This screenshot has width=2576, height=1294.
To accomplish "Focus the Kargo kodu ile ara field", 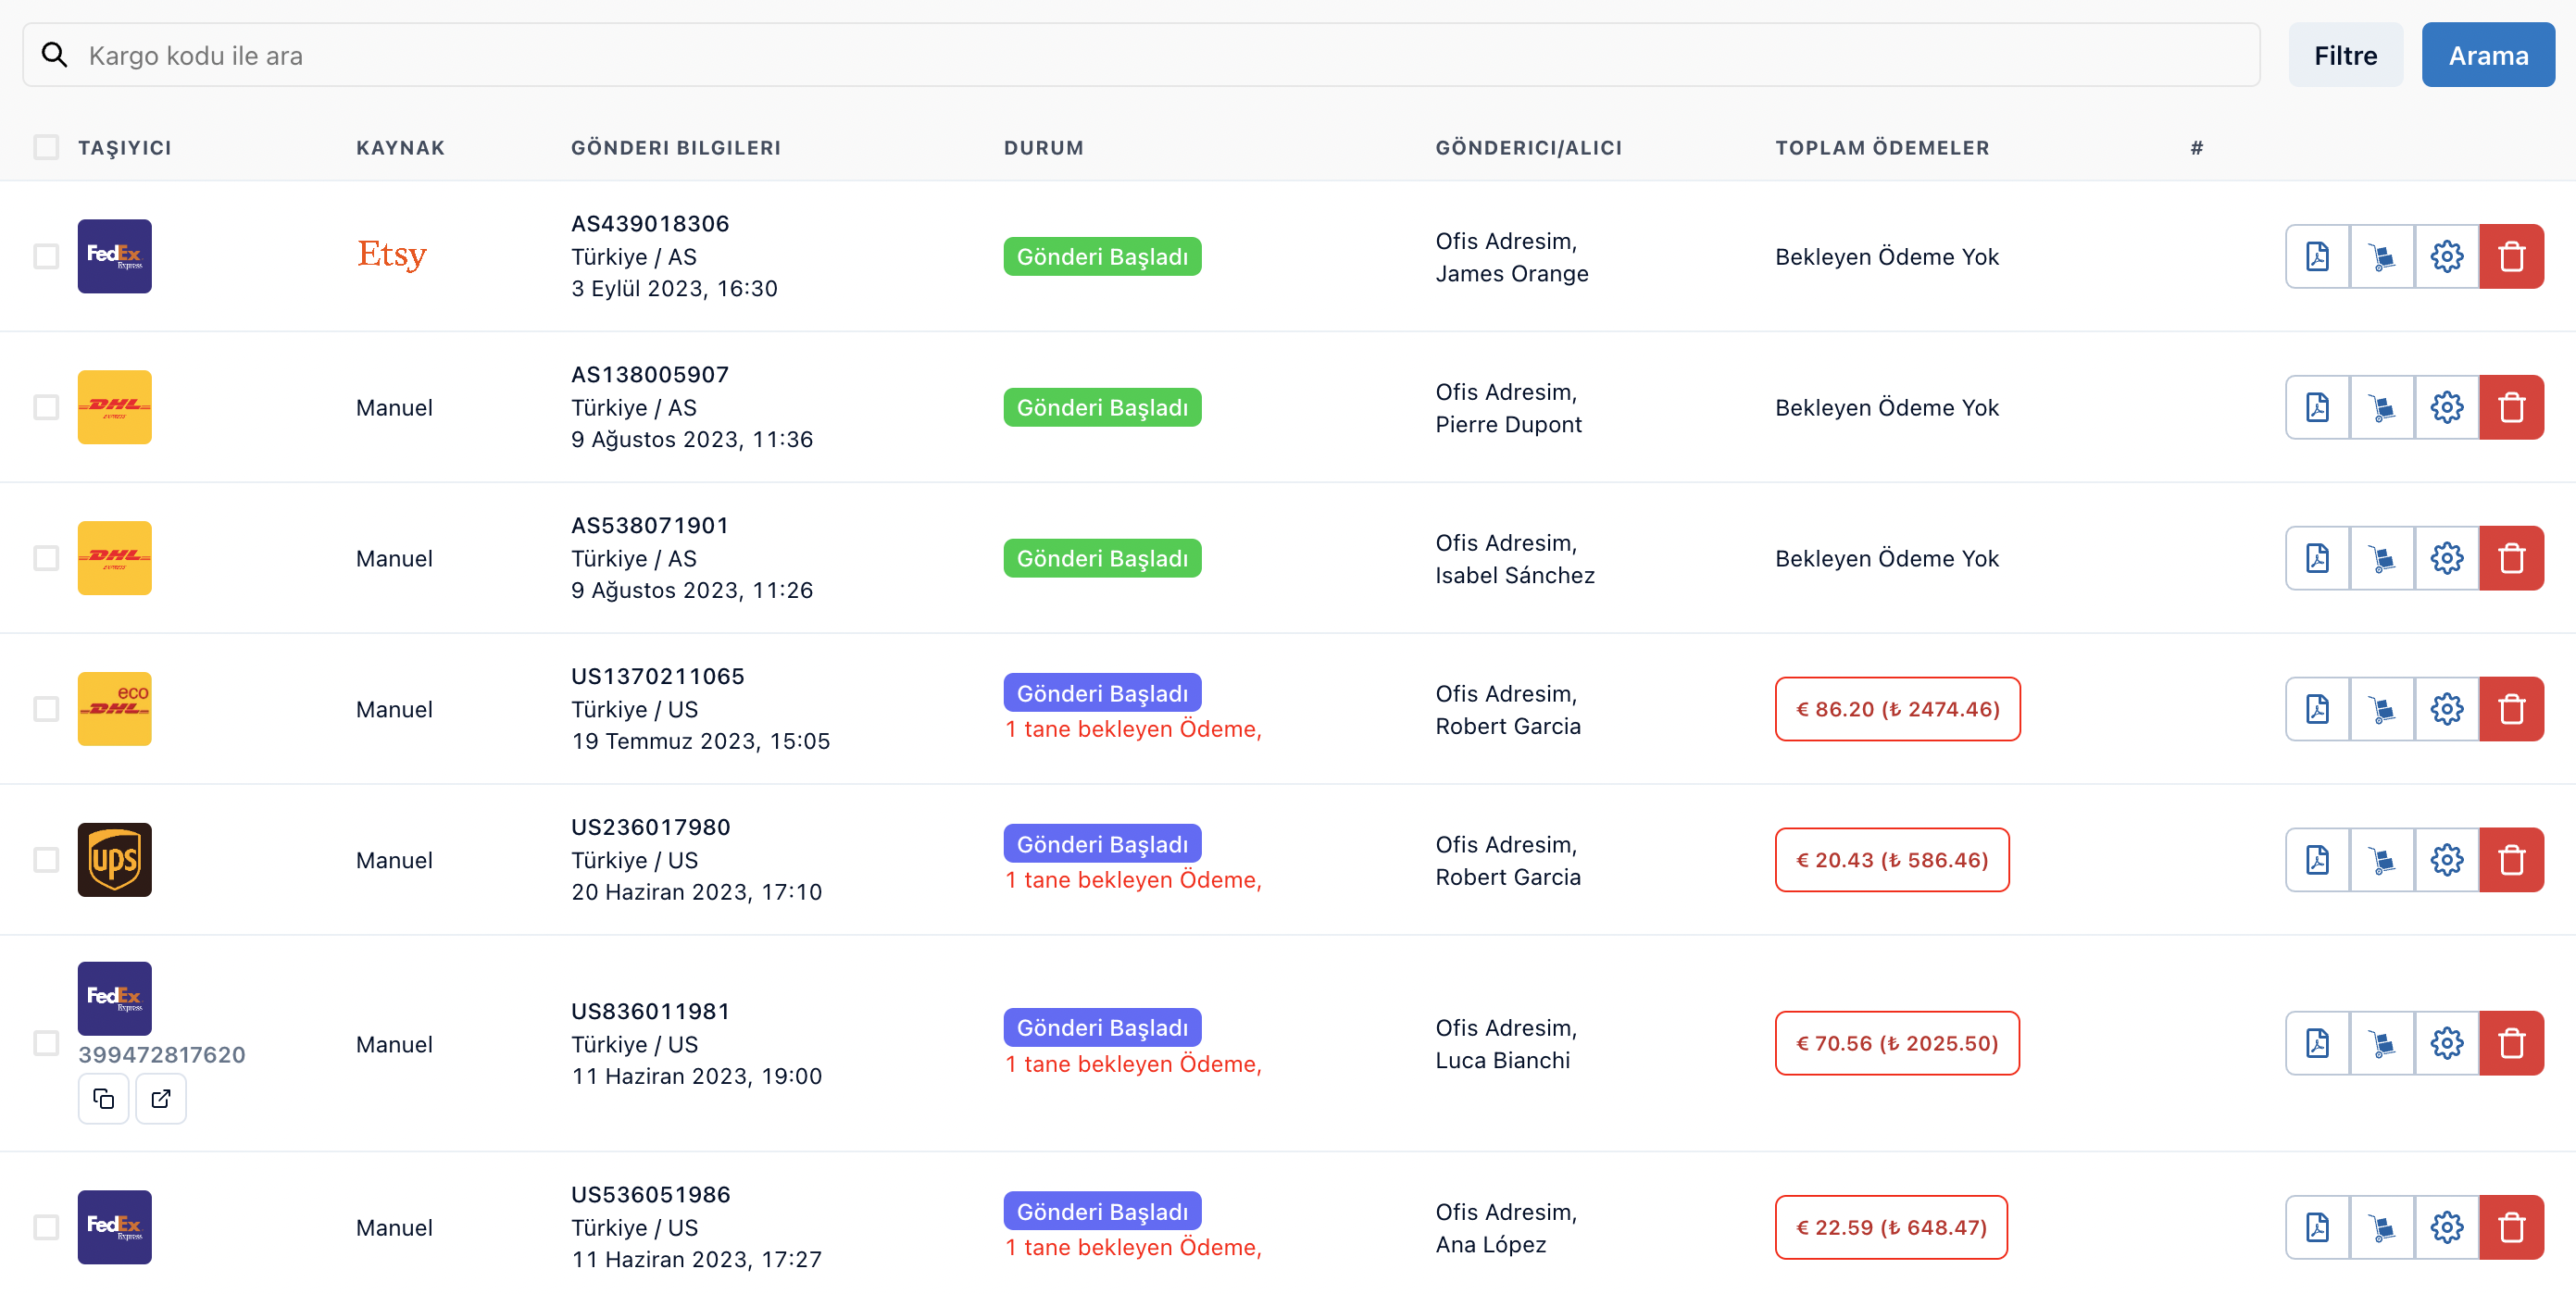I will (x=1140, y=56).
